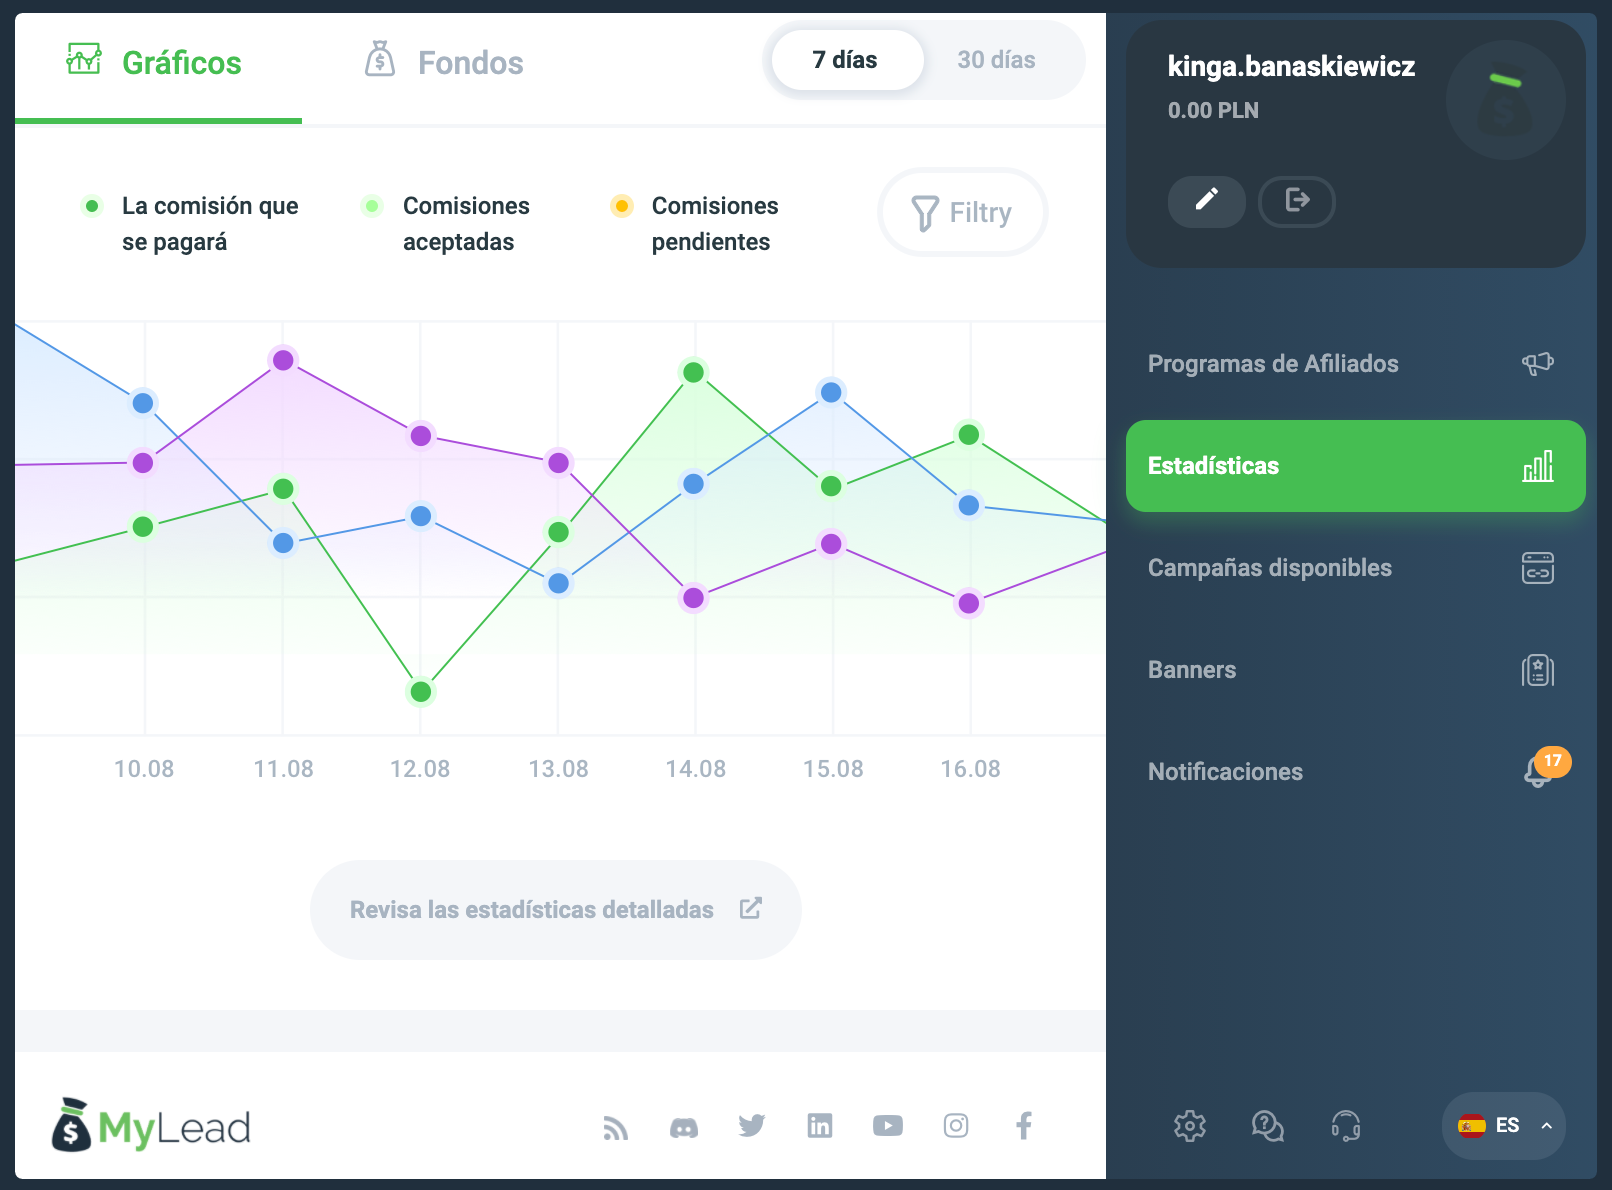Screen dimensions: 1612x1190
Task: Open the FAQ chat bubble icon
Action: 1267,1126
